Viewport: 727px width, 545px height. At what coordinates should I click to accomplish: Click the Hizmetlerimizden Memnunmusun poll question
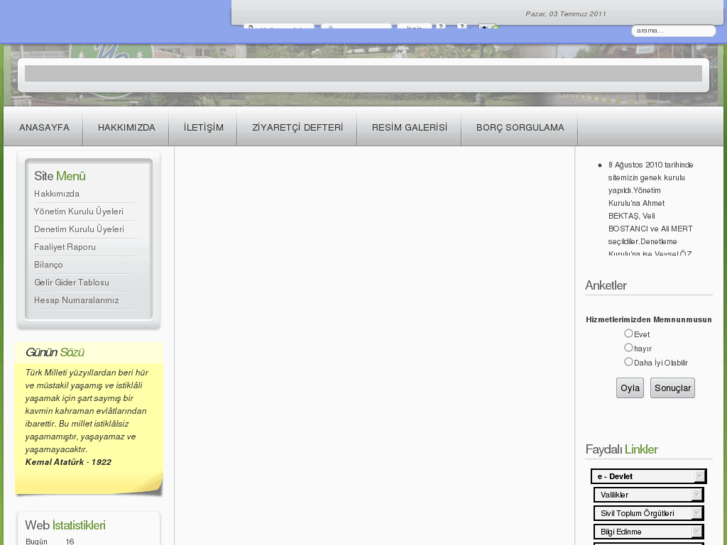click(649, 320)
